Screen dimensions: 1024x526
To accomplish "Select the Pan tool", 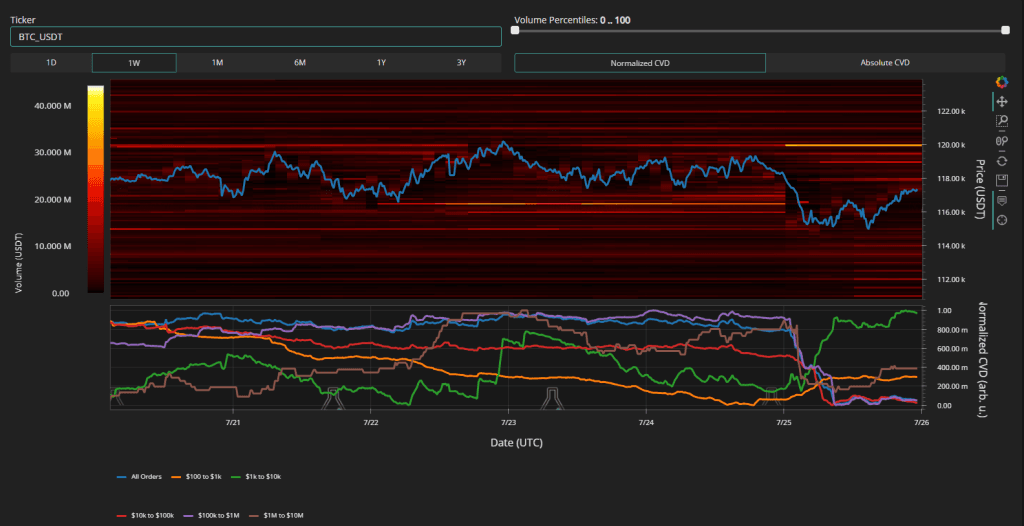I will click(x=1001, y=101).
